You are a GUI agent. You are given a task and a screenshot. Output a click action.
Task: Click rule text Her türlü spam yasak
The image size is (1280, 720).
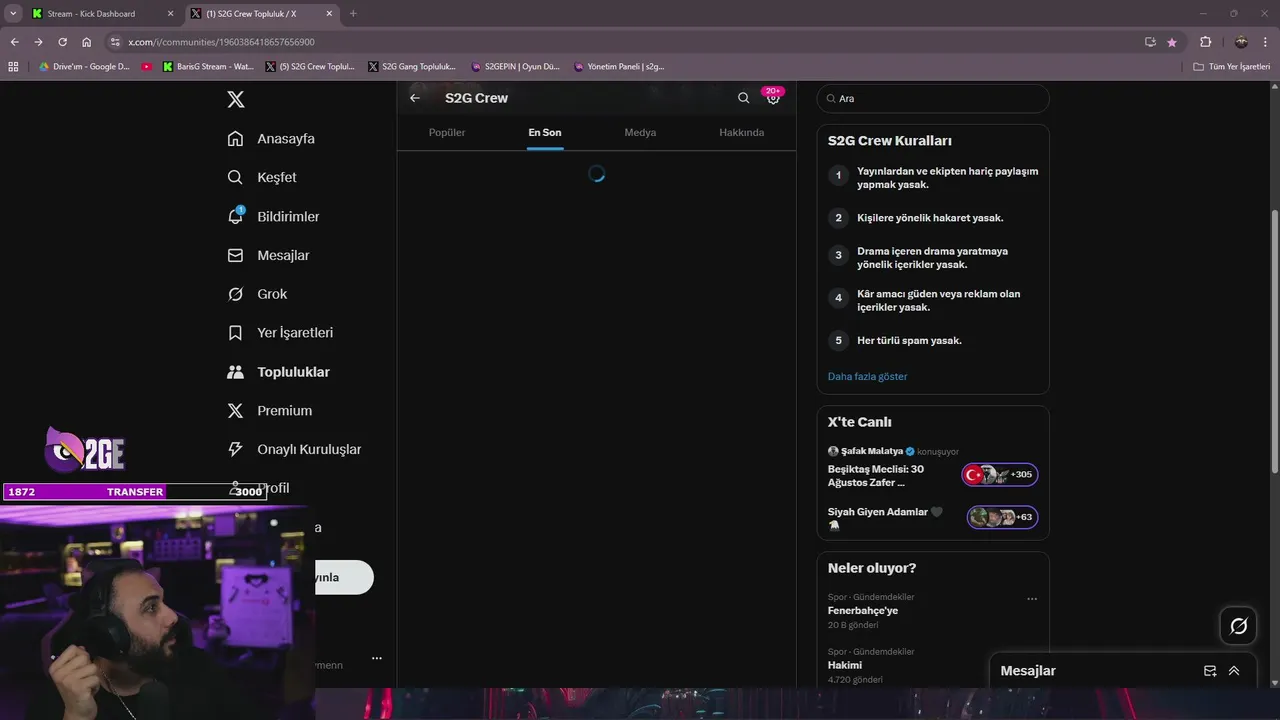(909, 340)
